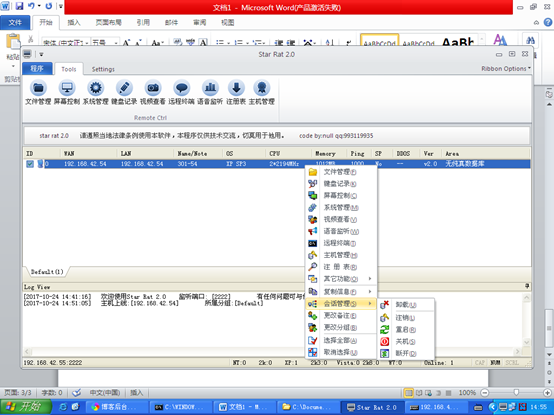
Task: Open the Ribbon Options dropdown
Action: (x=506, y=69)
